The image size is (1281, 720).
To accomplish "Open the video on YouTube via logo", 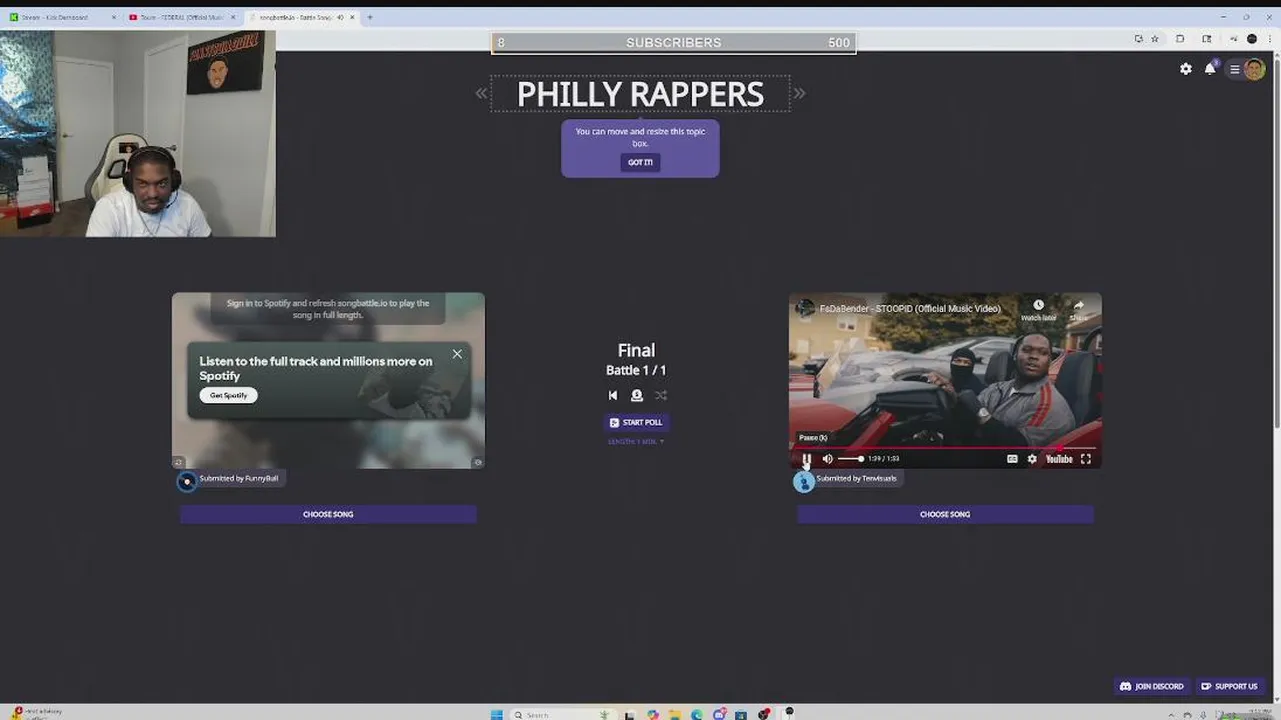I will 1059,459.
